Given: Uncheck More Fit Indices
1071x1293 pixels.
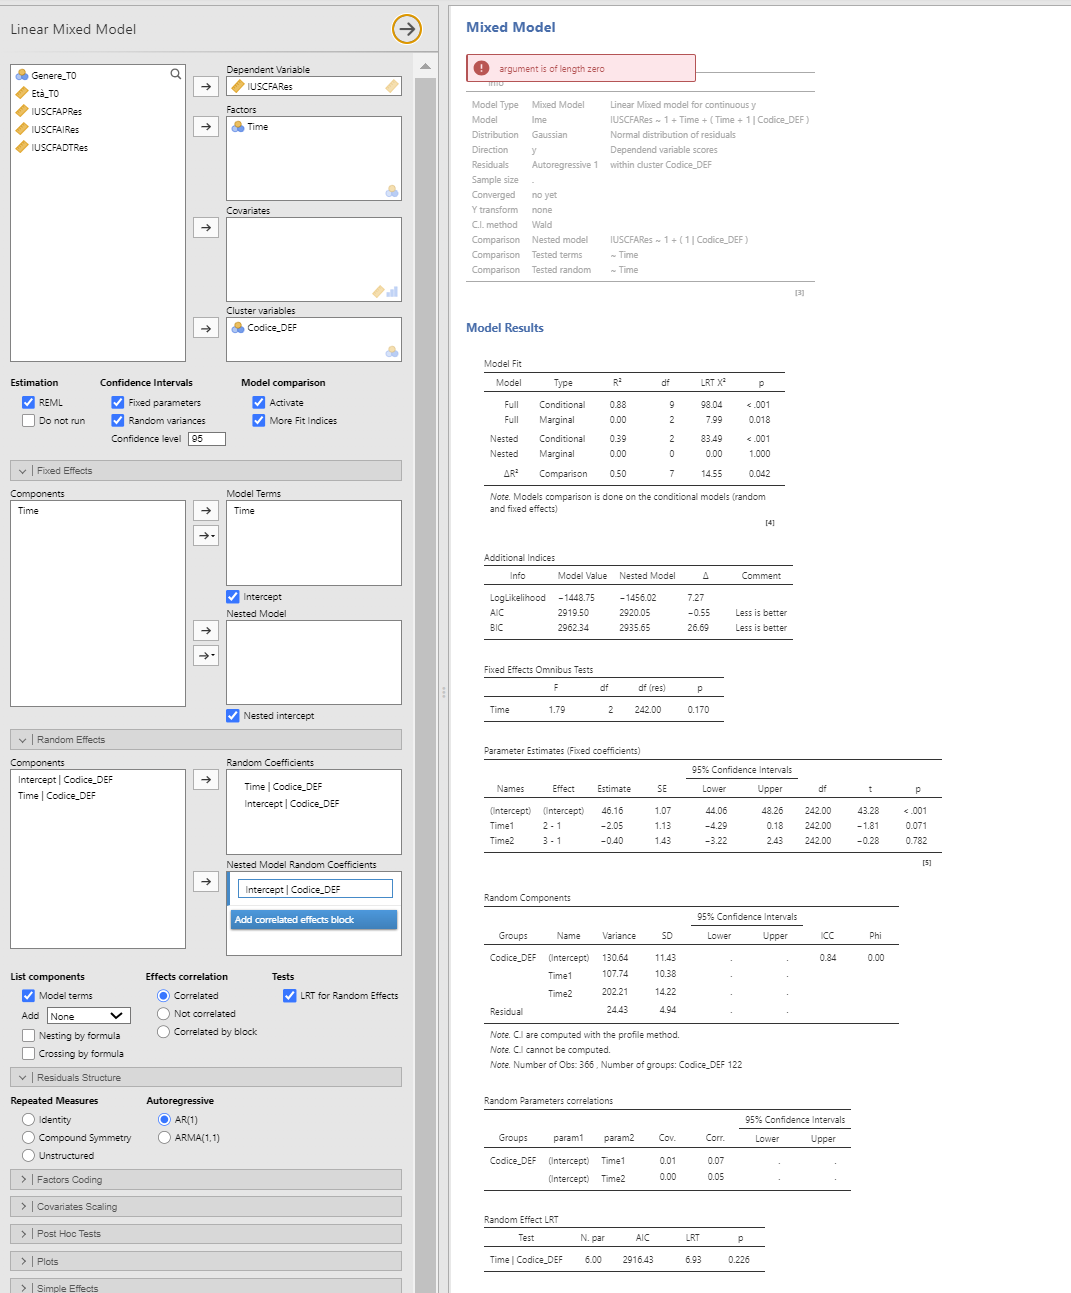Looking at the screenshot, I should (x=258, y=420).
